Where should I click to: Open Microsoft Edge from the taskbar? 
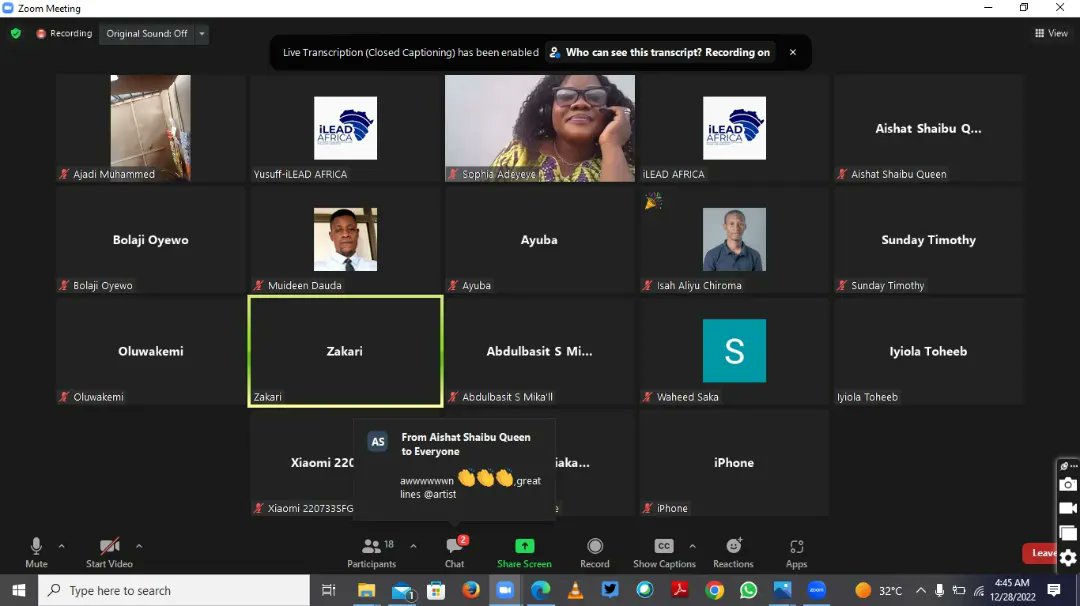click(541, 590)
